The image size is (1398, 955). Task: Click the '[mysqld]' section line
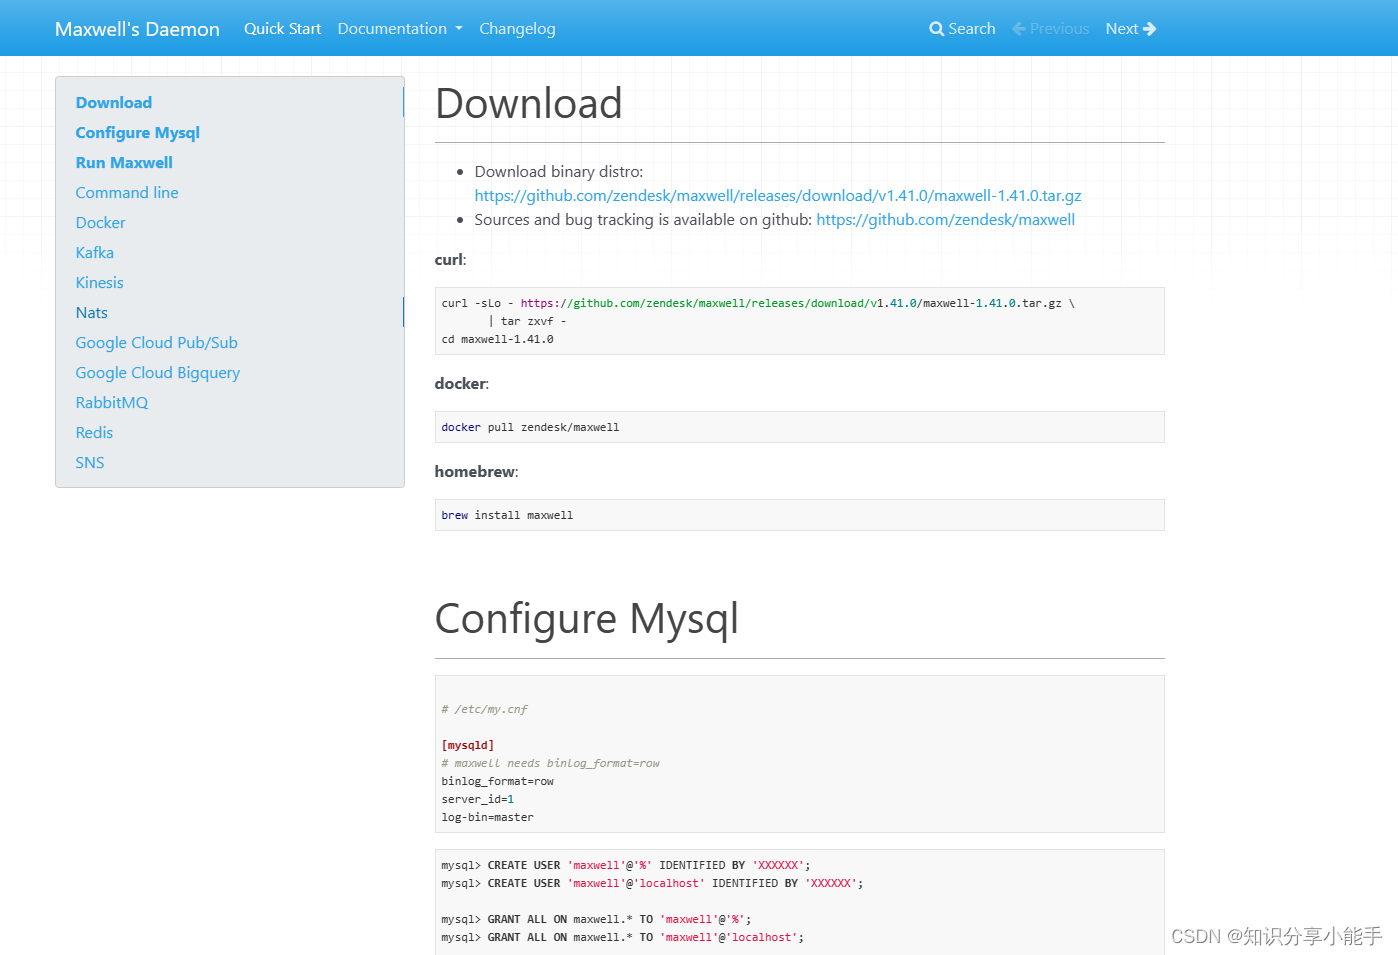click(x=467, y=745)
